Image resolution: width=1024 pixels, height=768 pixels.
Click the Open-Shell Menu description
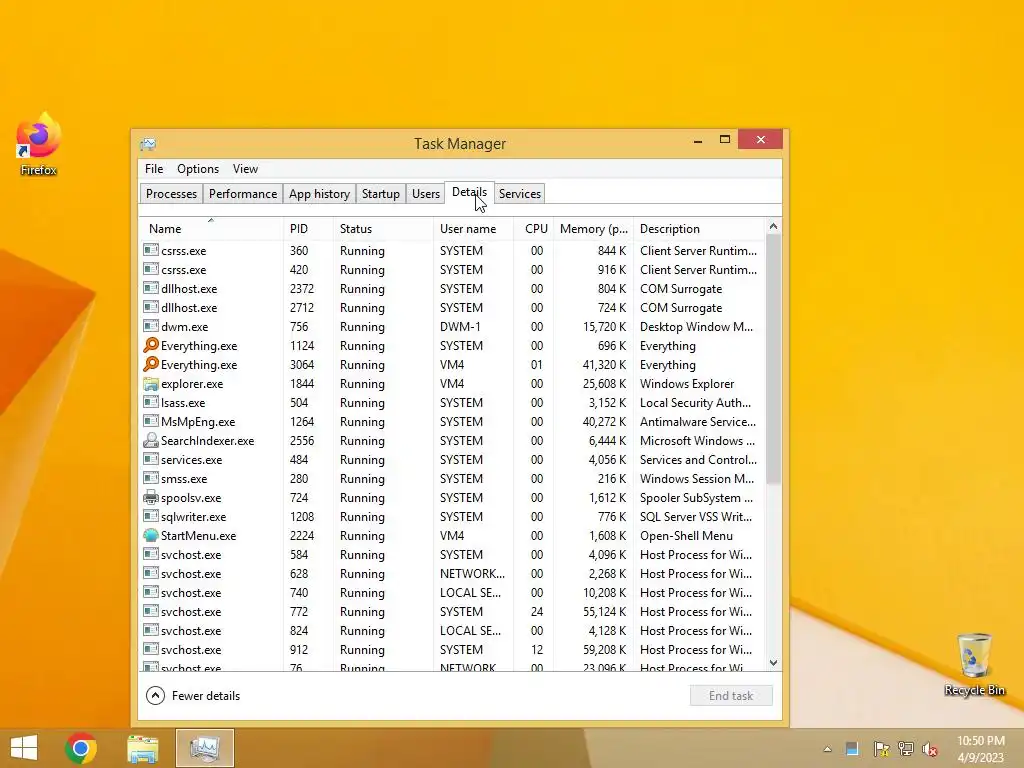pyautogui.click(x=686, y=536)
